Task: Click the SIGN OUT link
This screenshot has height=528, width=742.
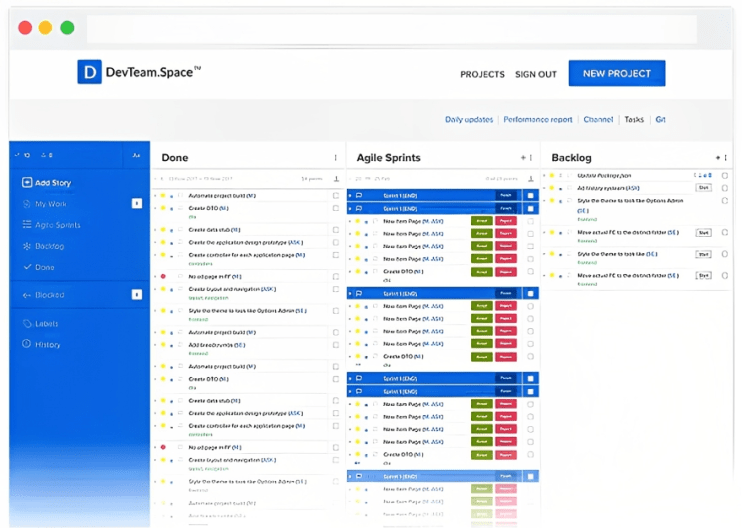Action: click(535, 74)
